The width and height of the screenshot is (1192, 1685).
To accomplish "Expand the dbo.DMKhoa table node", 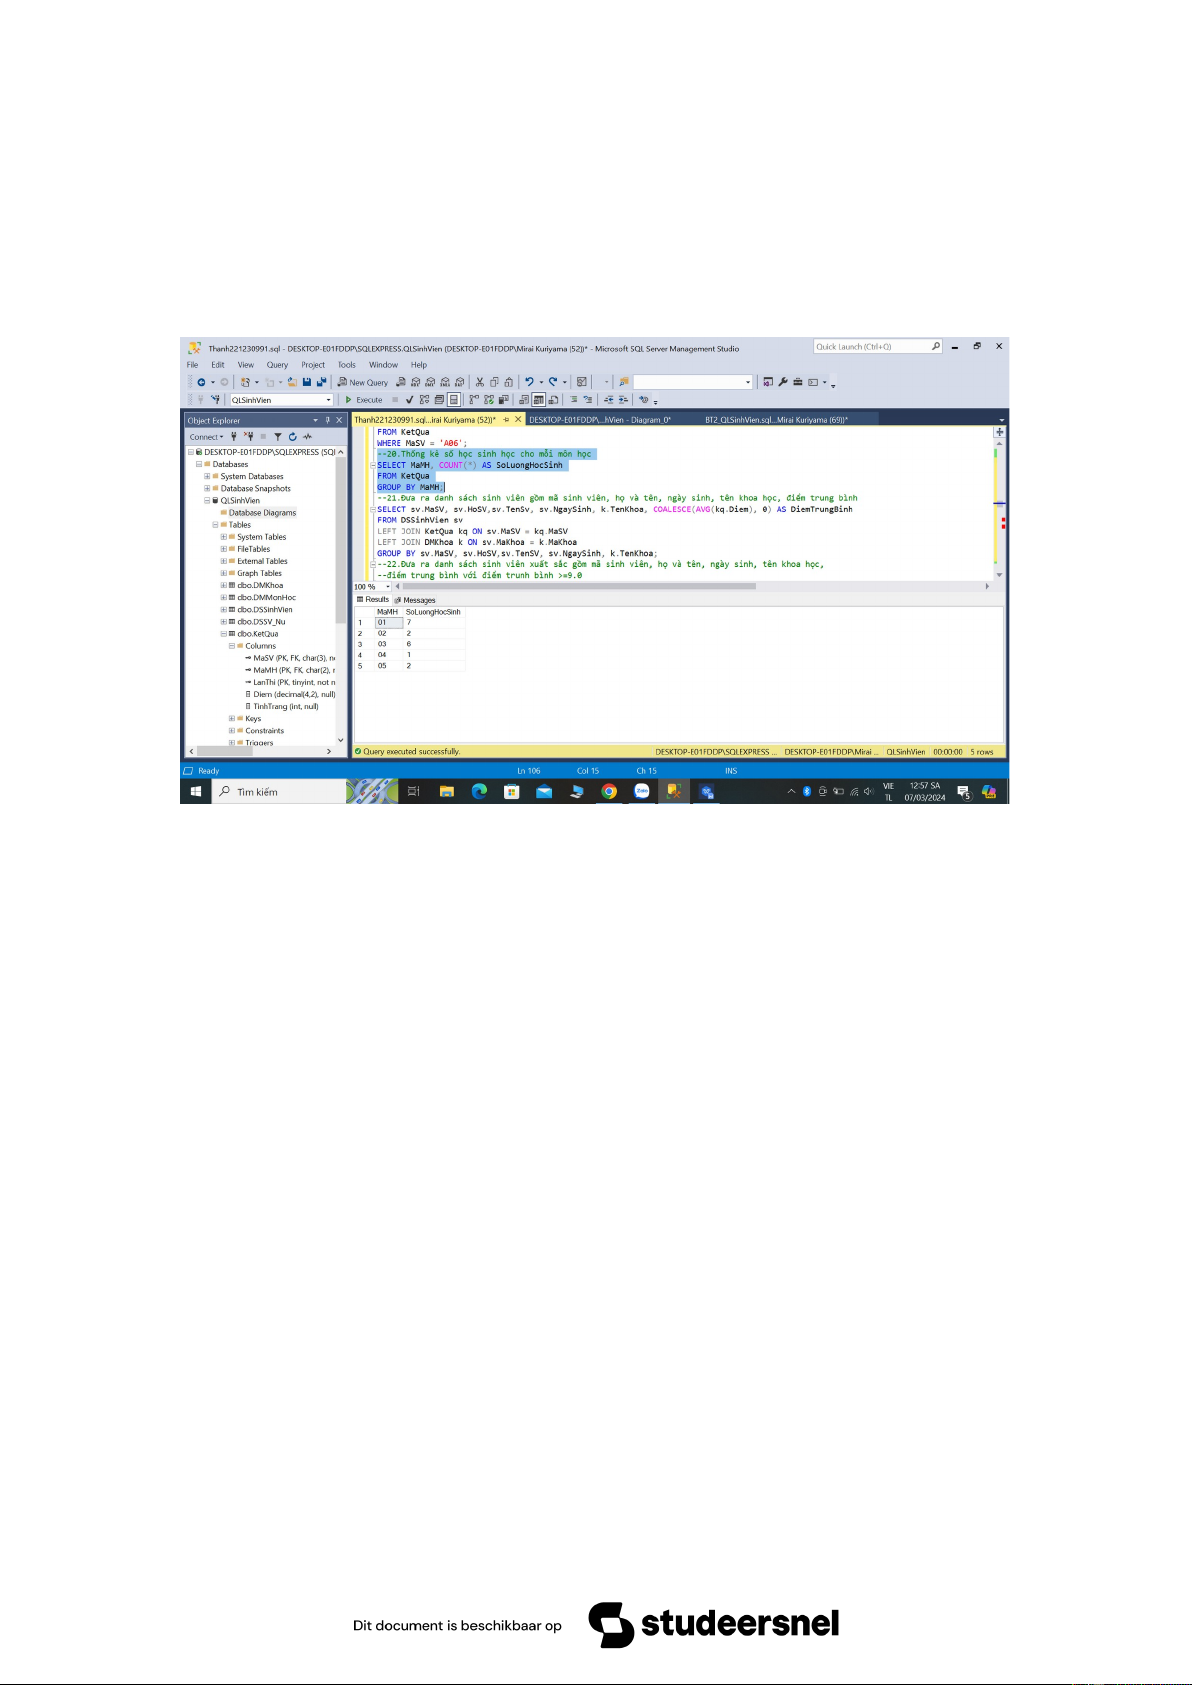I will click(x=224, y=585).
